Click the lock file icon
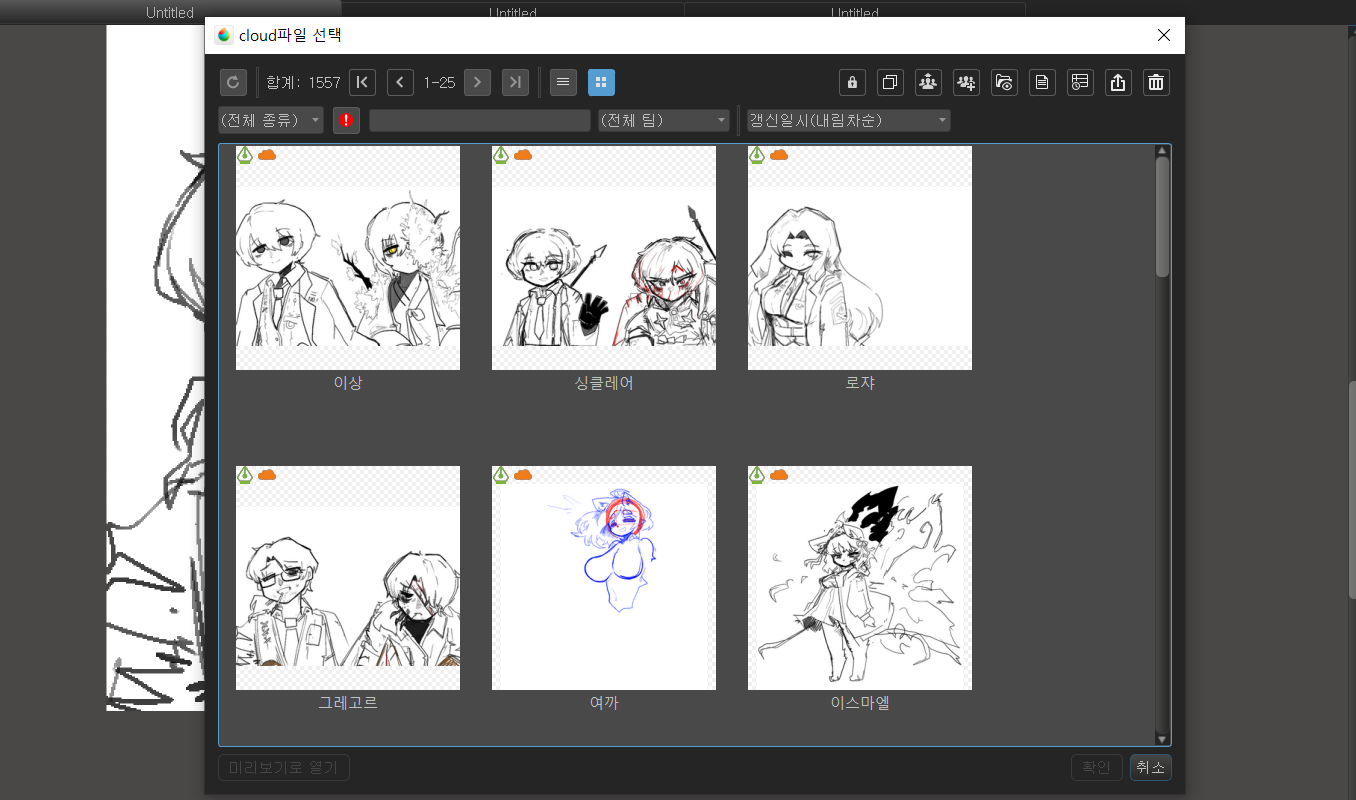 pos(852,82)
